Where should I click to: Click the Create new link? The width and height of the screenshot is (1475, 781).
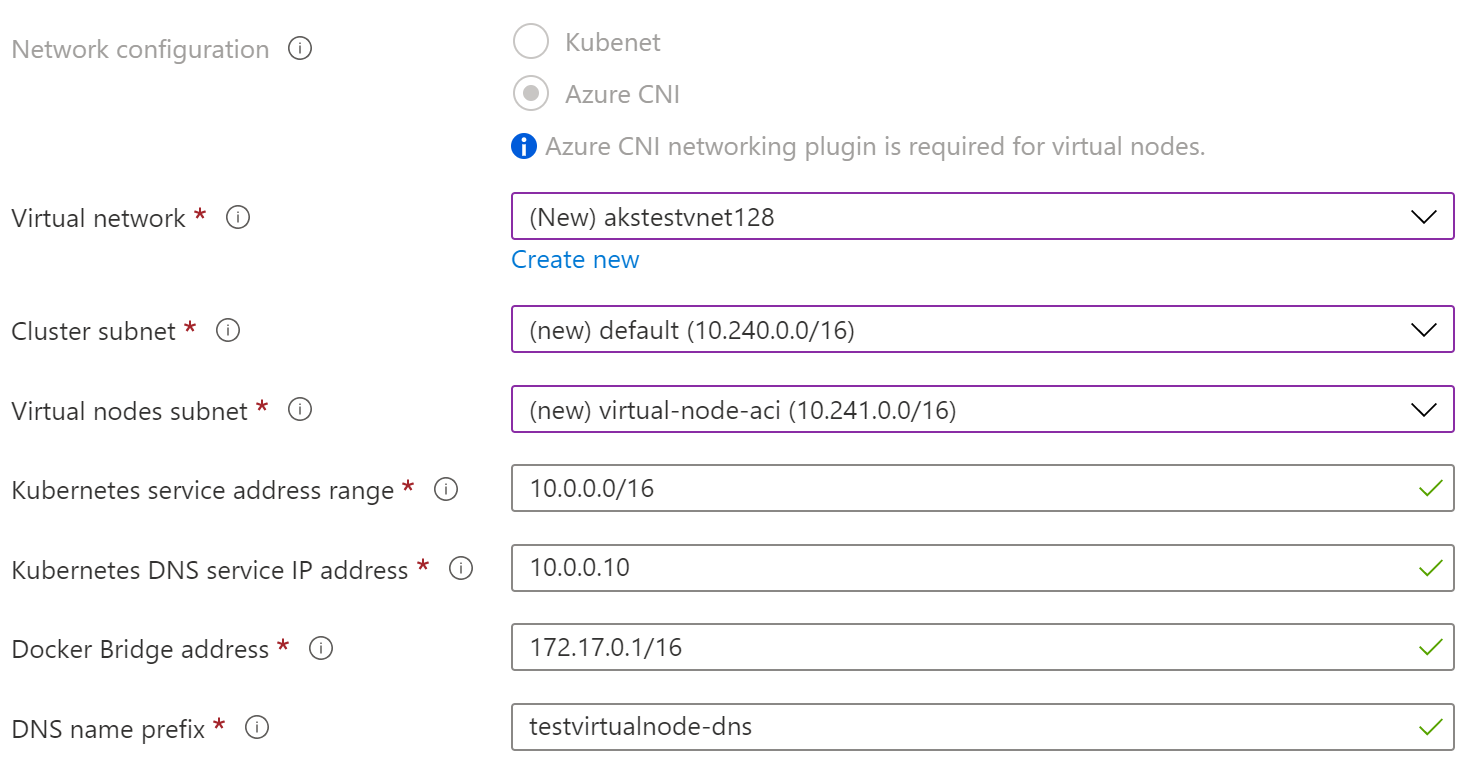(575, 260)
